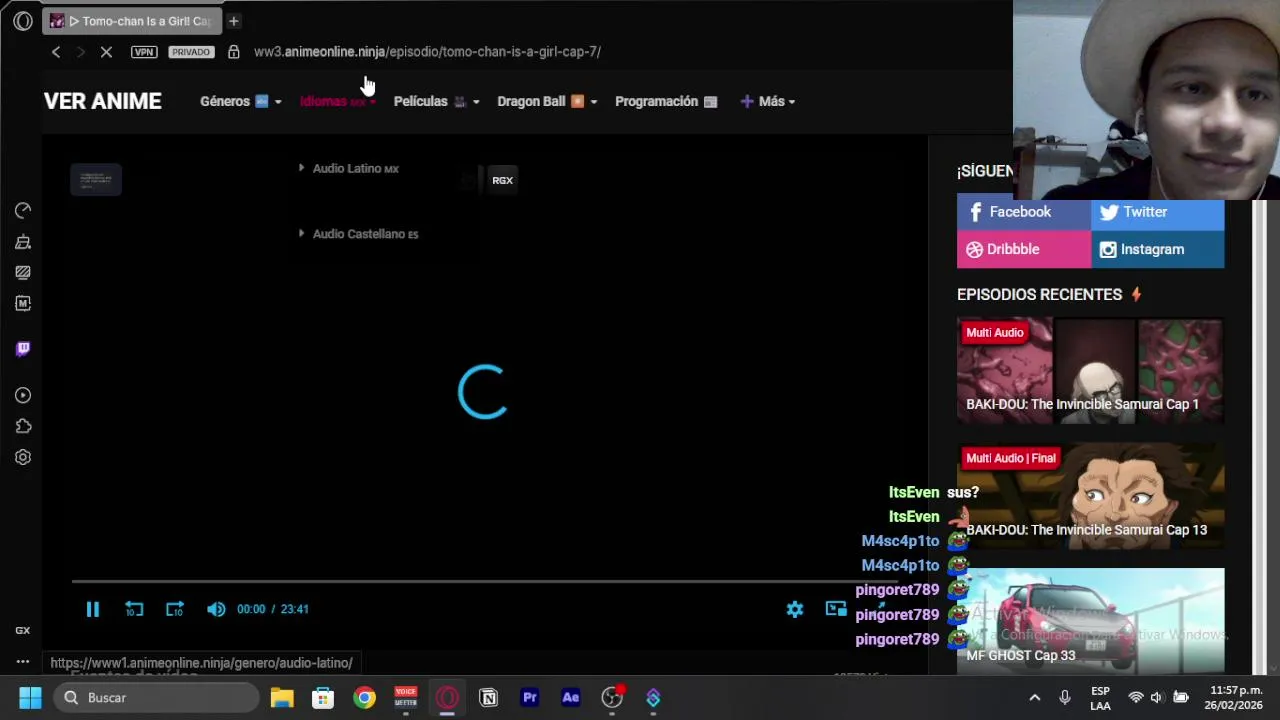Open the Facebook social link
Image resolution: width=1280 pixels, height=720 pixels.
tap(1024, 212)
